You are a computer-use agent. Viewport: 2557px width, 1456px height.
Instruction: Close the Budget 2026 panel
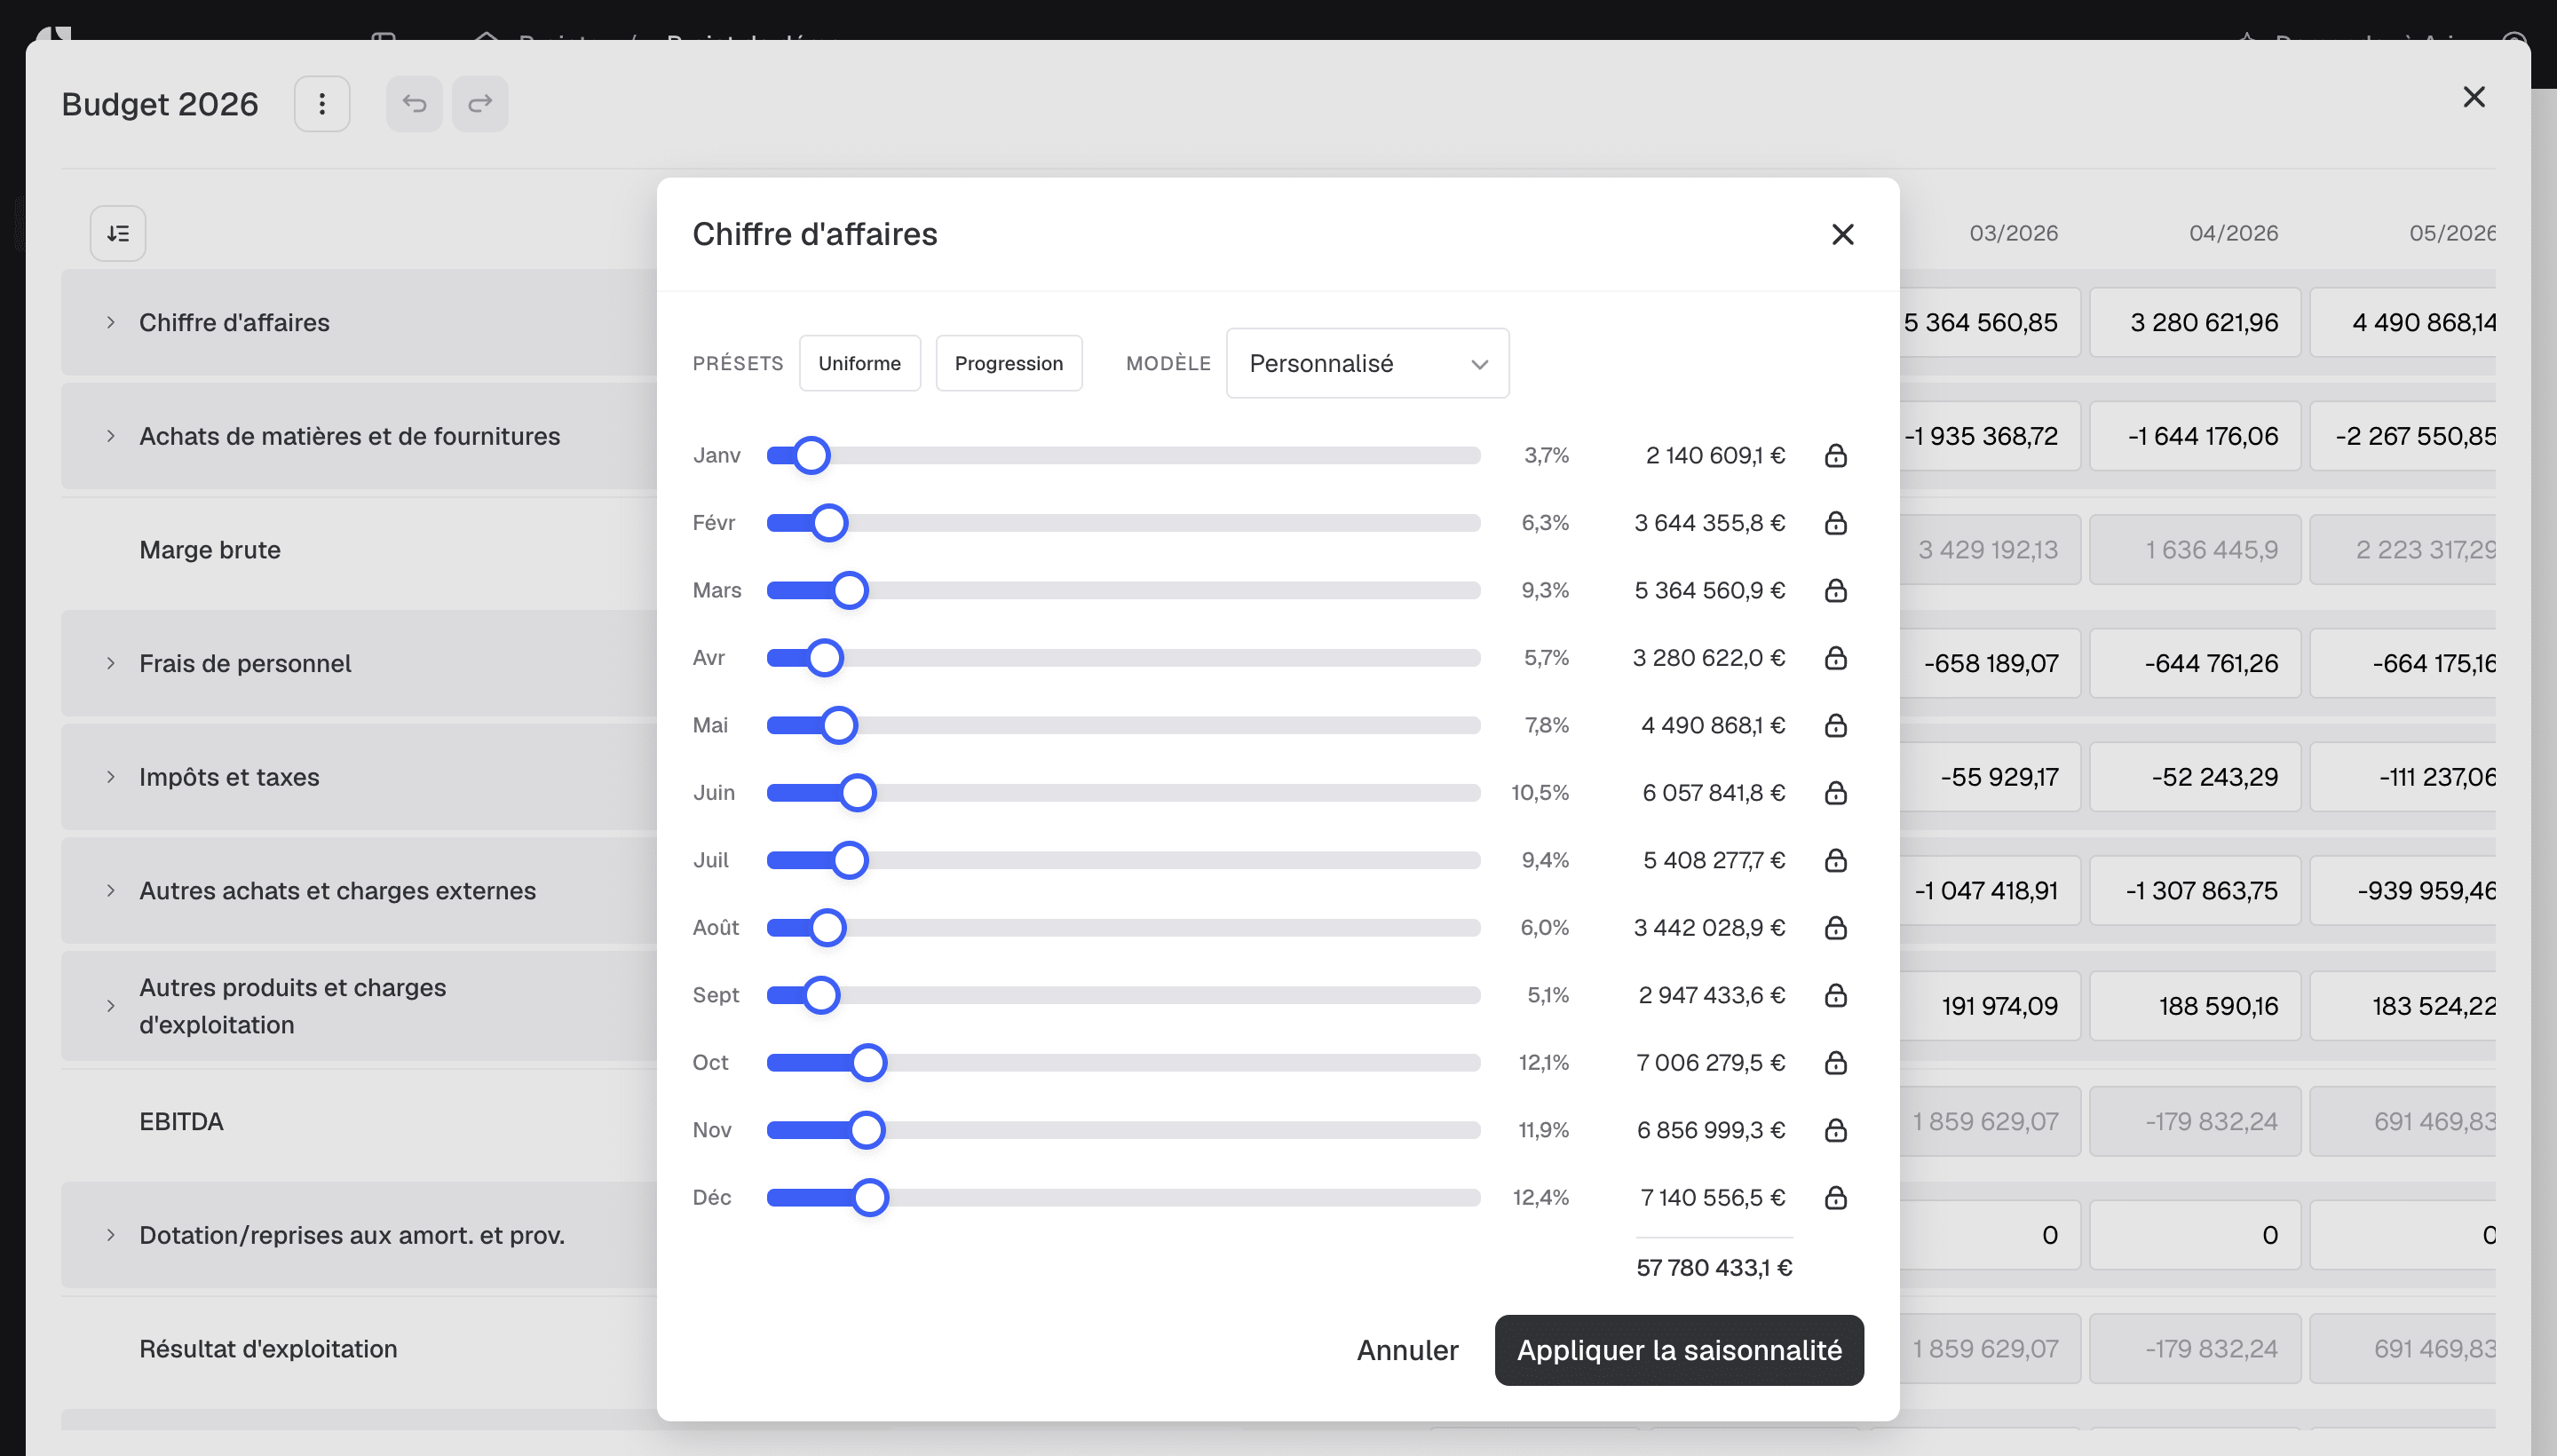click(2474, 97)
